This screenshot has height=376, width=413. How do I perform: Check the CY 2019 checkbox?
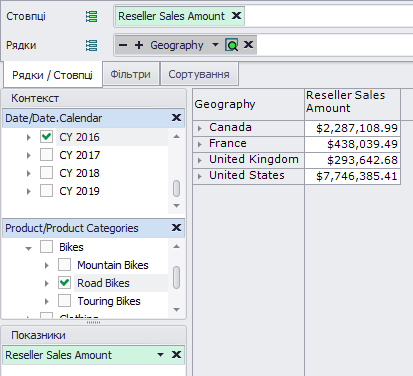(x=46, y=191)
